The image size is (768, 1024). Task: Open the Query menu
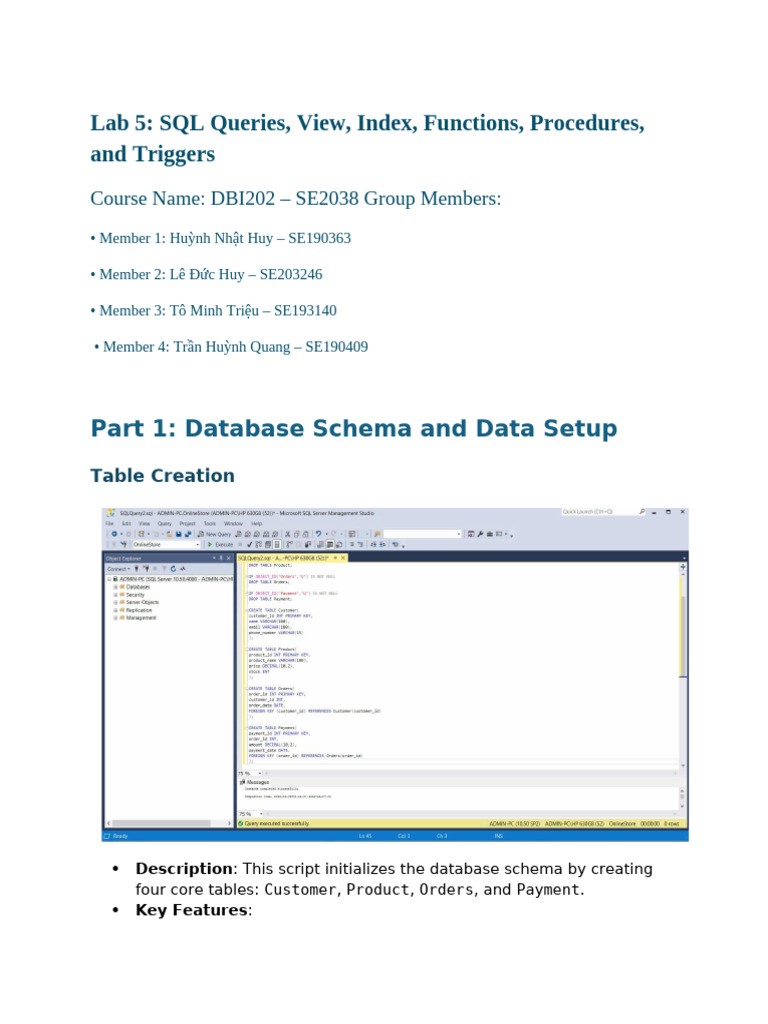[165, 523]
